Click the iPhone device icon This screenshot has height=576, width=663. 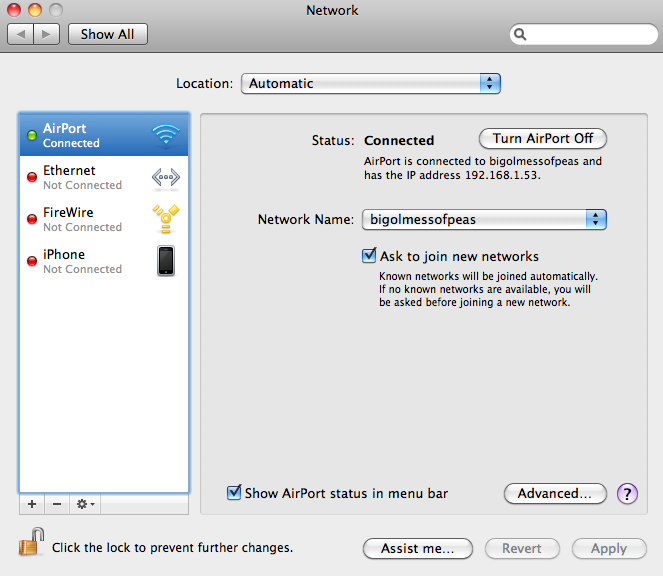166,261
